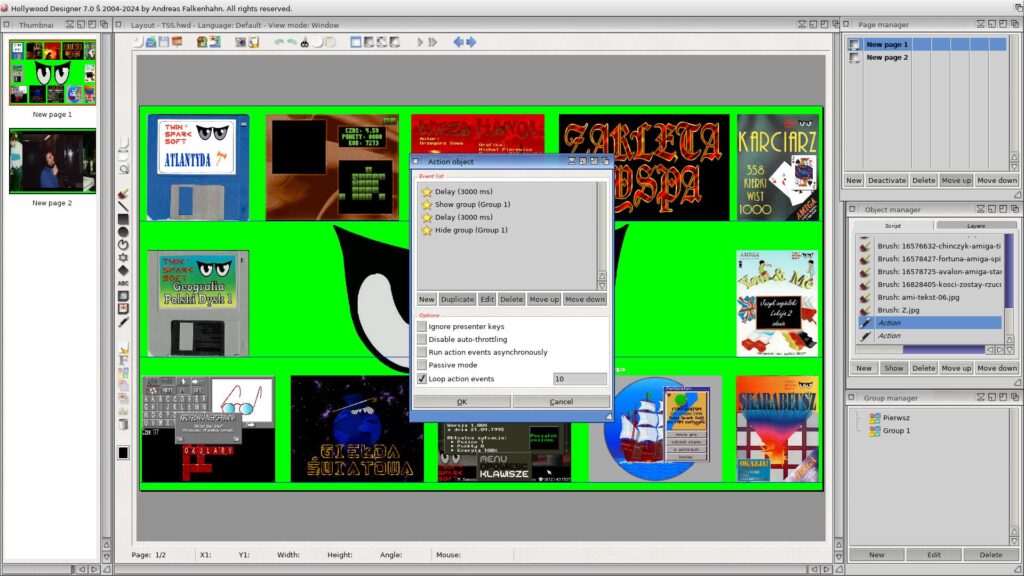Select the ellipse shape tool

(x=123, y=232)
